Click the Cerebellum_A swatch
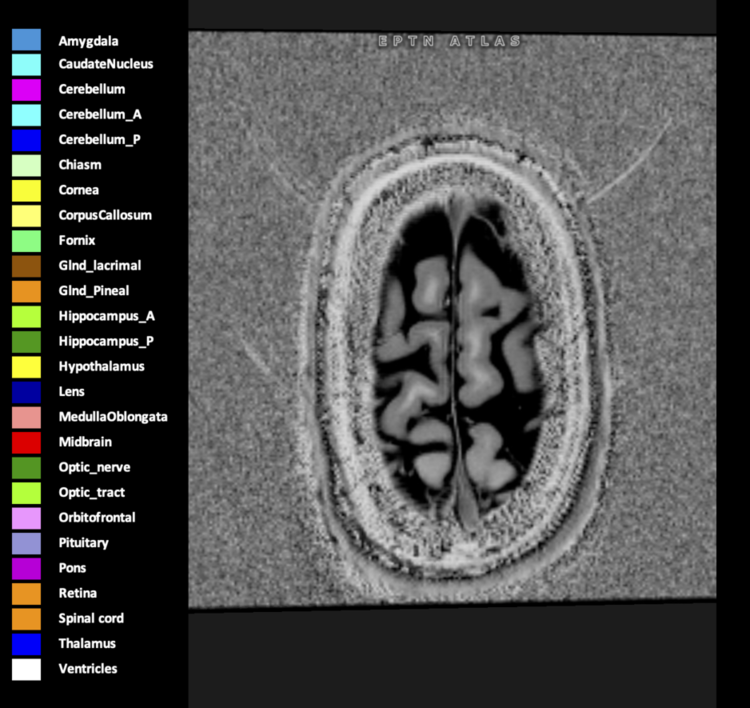Screen dimensions: 750x708 [26, 115]
